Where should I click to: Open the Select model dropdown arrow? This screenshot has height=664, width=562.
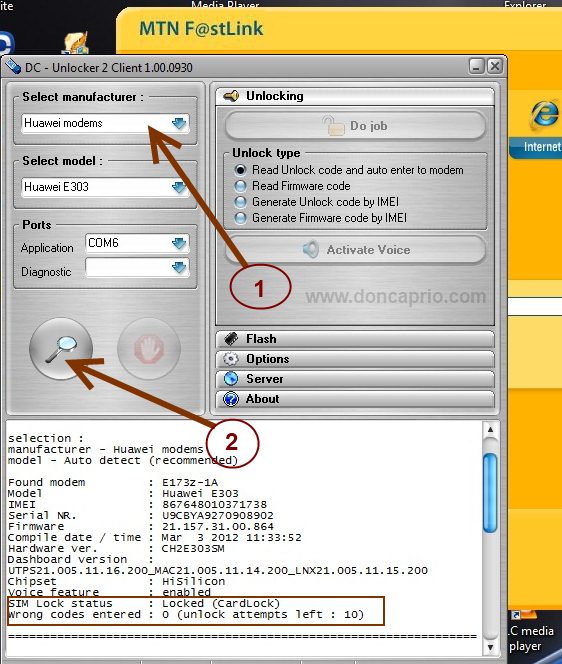[x=179, y=187]
